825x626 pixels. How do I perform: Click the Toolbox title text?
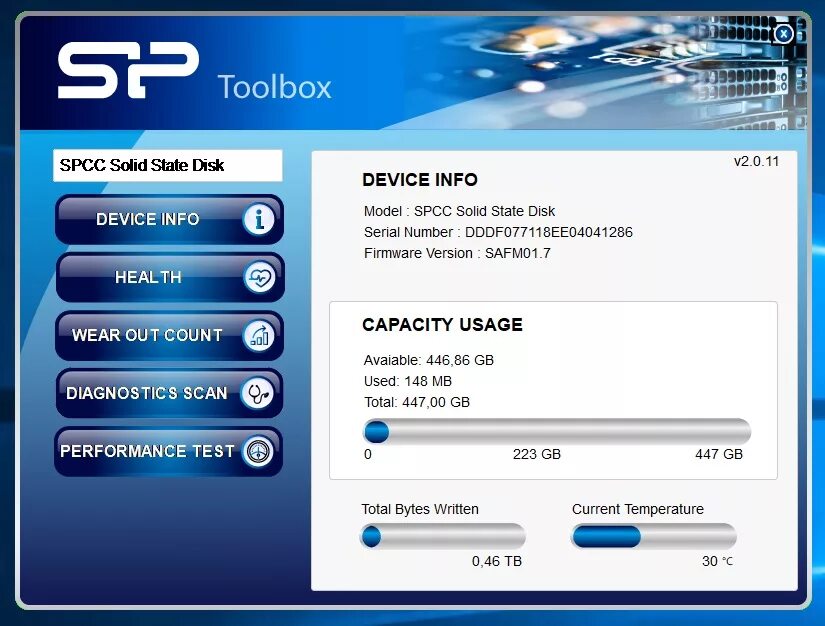coord(275,87)
